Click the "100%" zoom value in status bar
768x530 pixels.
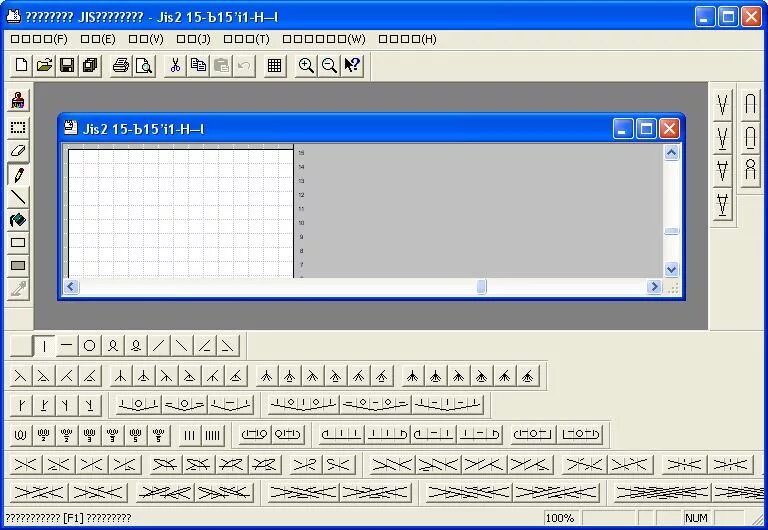[559, 518]
